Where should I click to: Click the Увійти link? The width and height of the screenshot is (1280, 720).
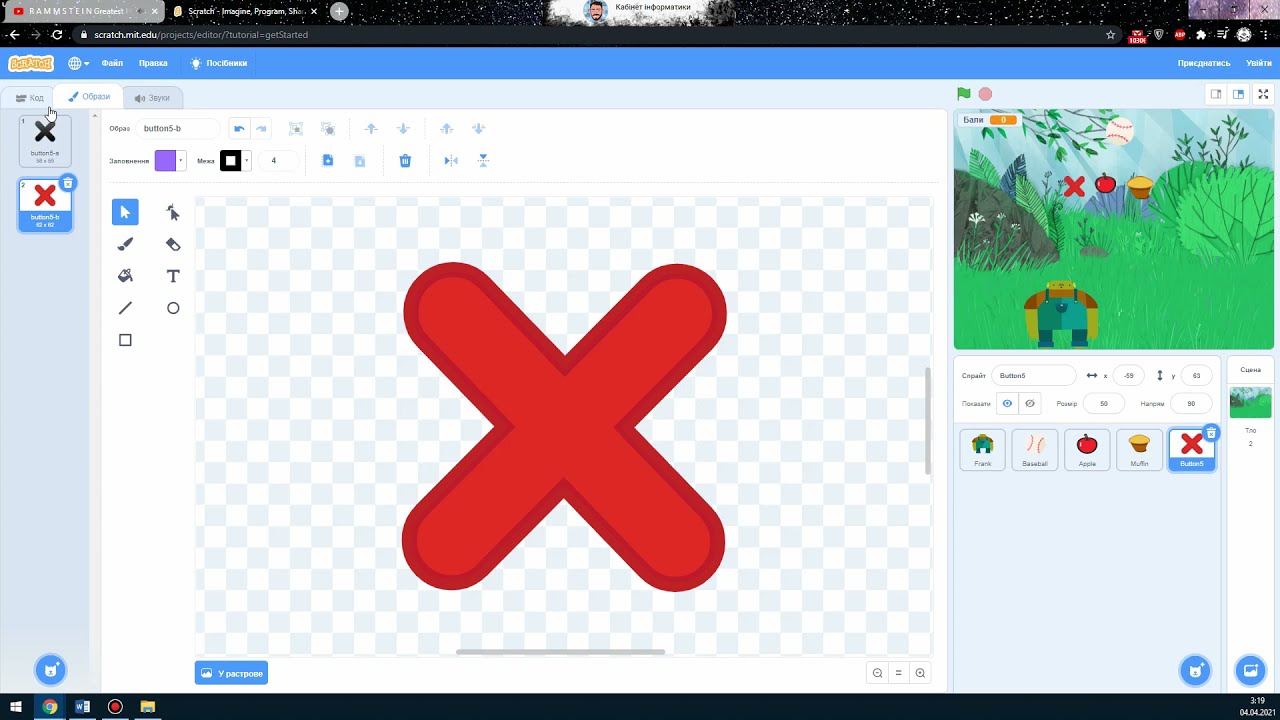click(1259, 63)
